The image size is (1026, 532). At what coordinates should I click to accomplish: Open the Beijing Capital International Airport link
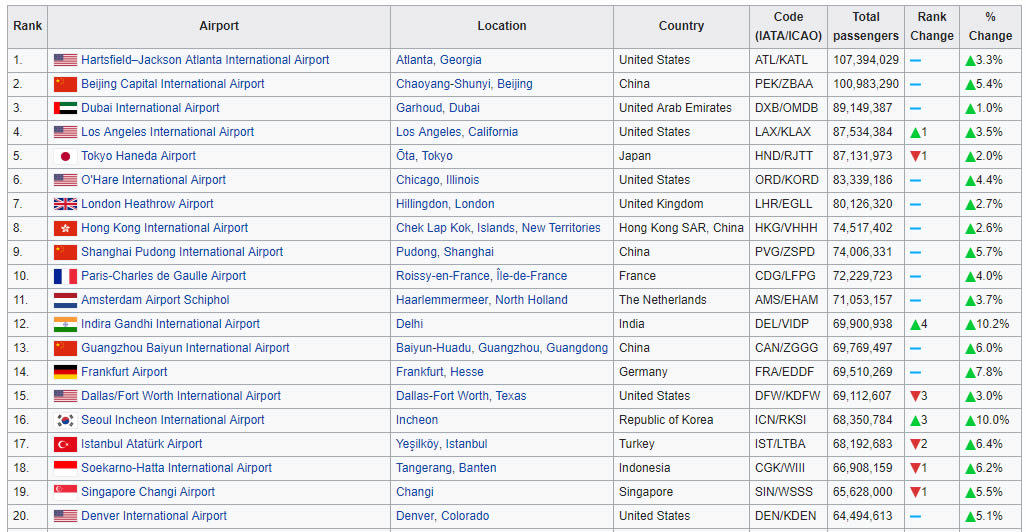(172, 84)
